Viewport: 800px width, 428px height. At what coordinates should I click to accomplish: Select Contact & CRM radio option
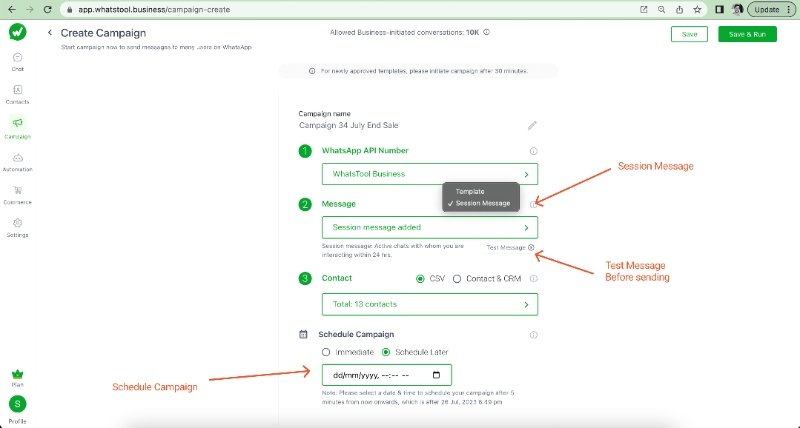pyautogui.click(x=458, y=279)
